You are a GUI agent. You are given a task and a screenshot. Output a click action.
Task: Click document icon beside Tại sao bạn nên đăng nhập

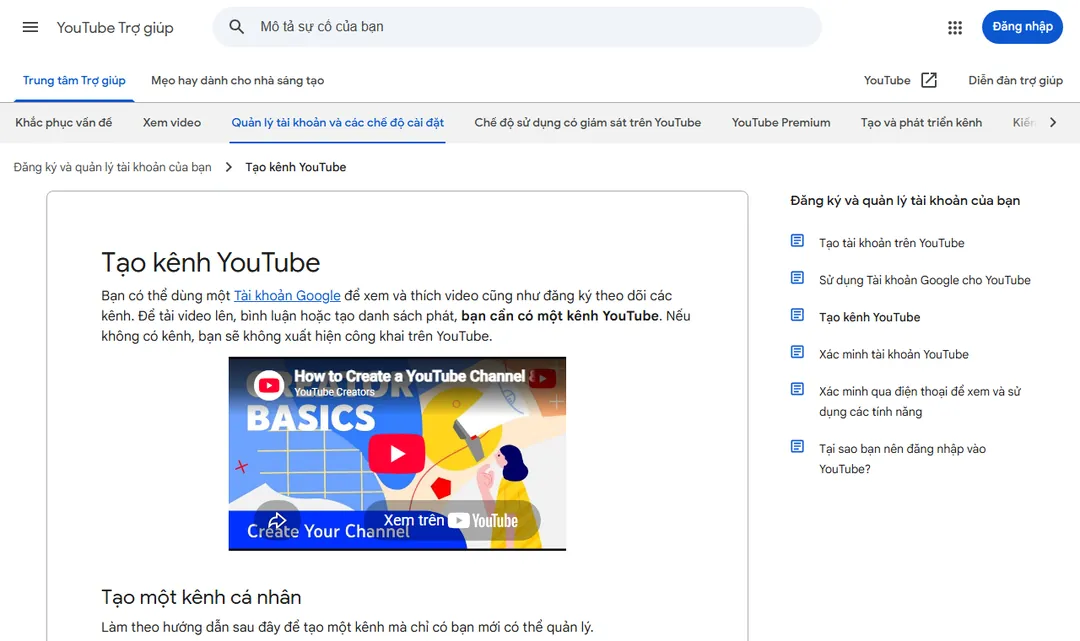tap(797, 446)
